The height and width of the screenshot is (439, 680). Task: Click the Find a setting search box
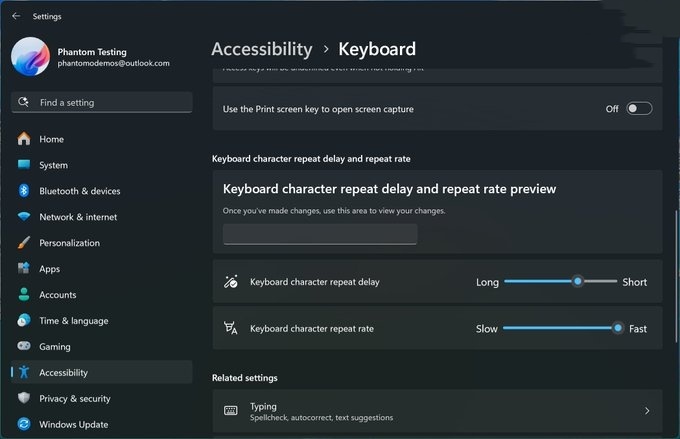click(102, 102)
